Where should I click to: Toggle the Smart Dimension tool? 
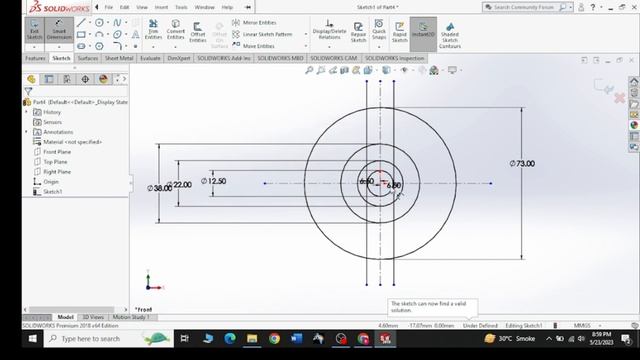(59, 29)
